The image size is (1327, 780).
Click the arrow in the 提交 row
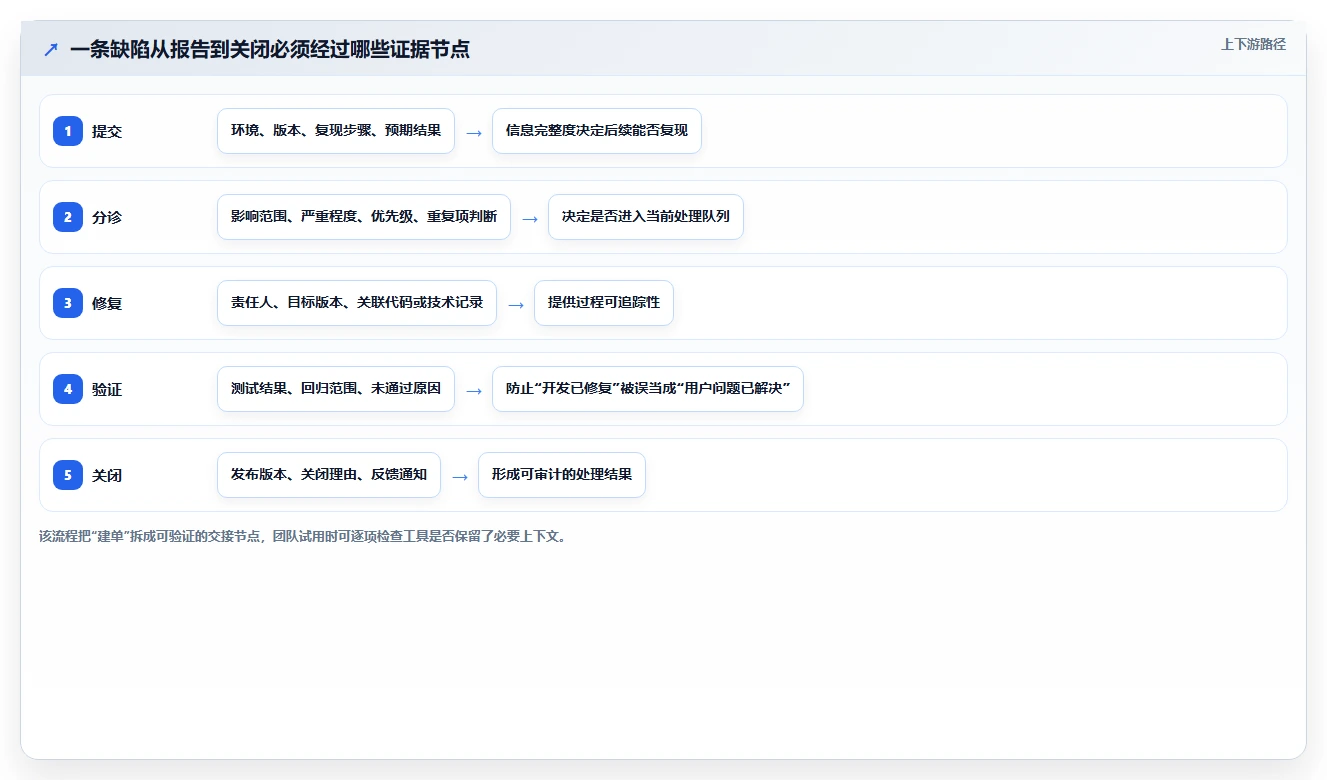pos(474,132)
